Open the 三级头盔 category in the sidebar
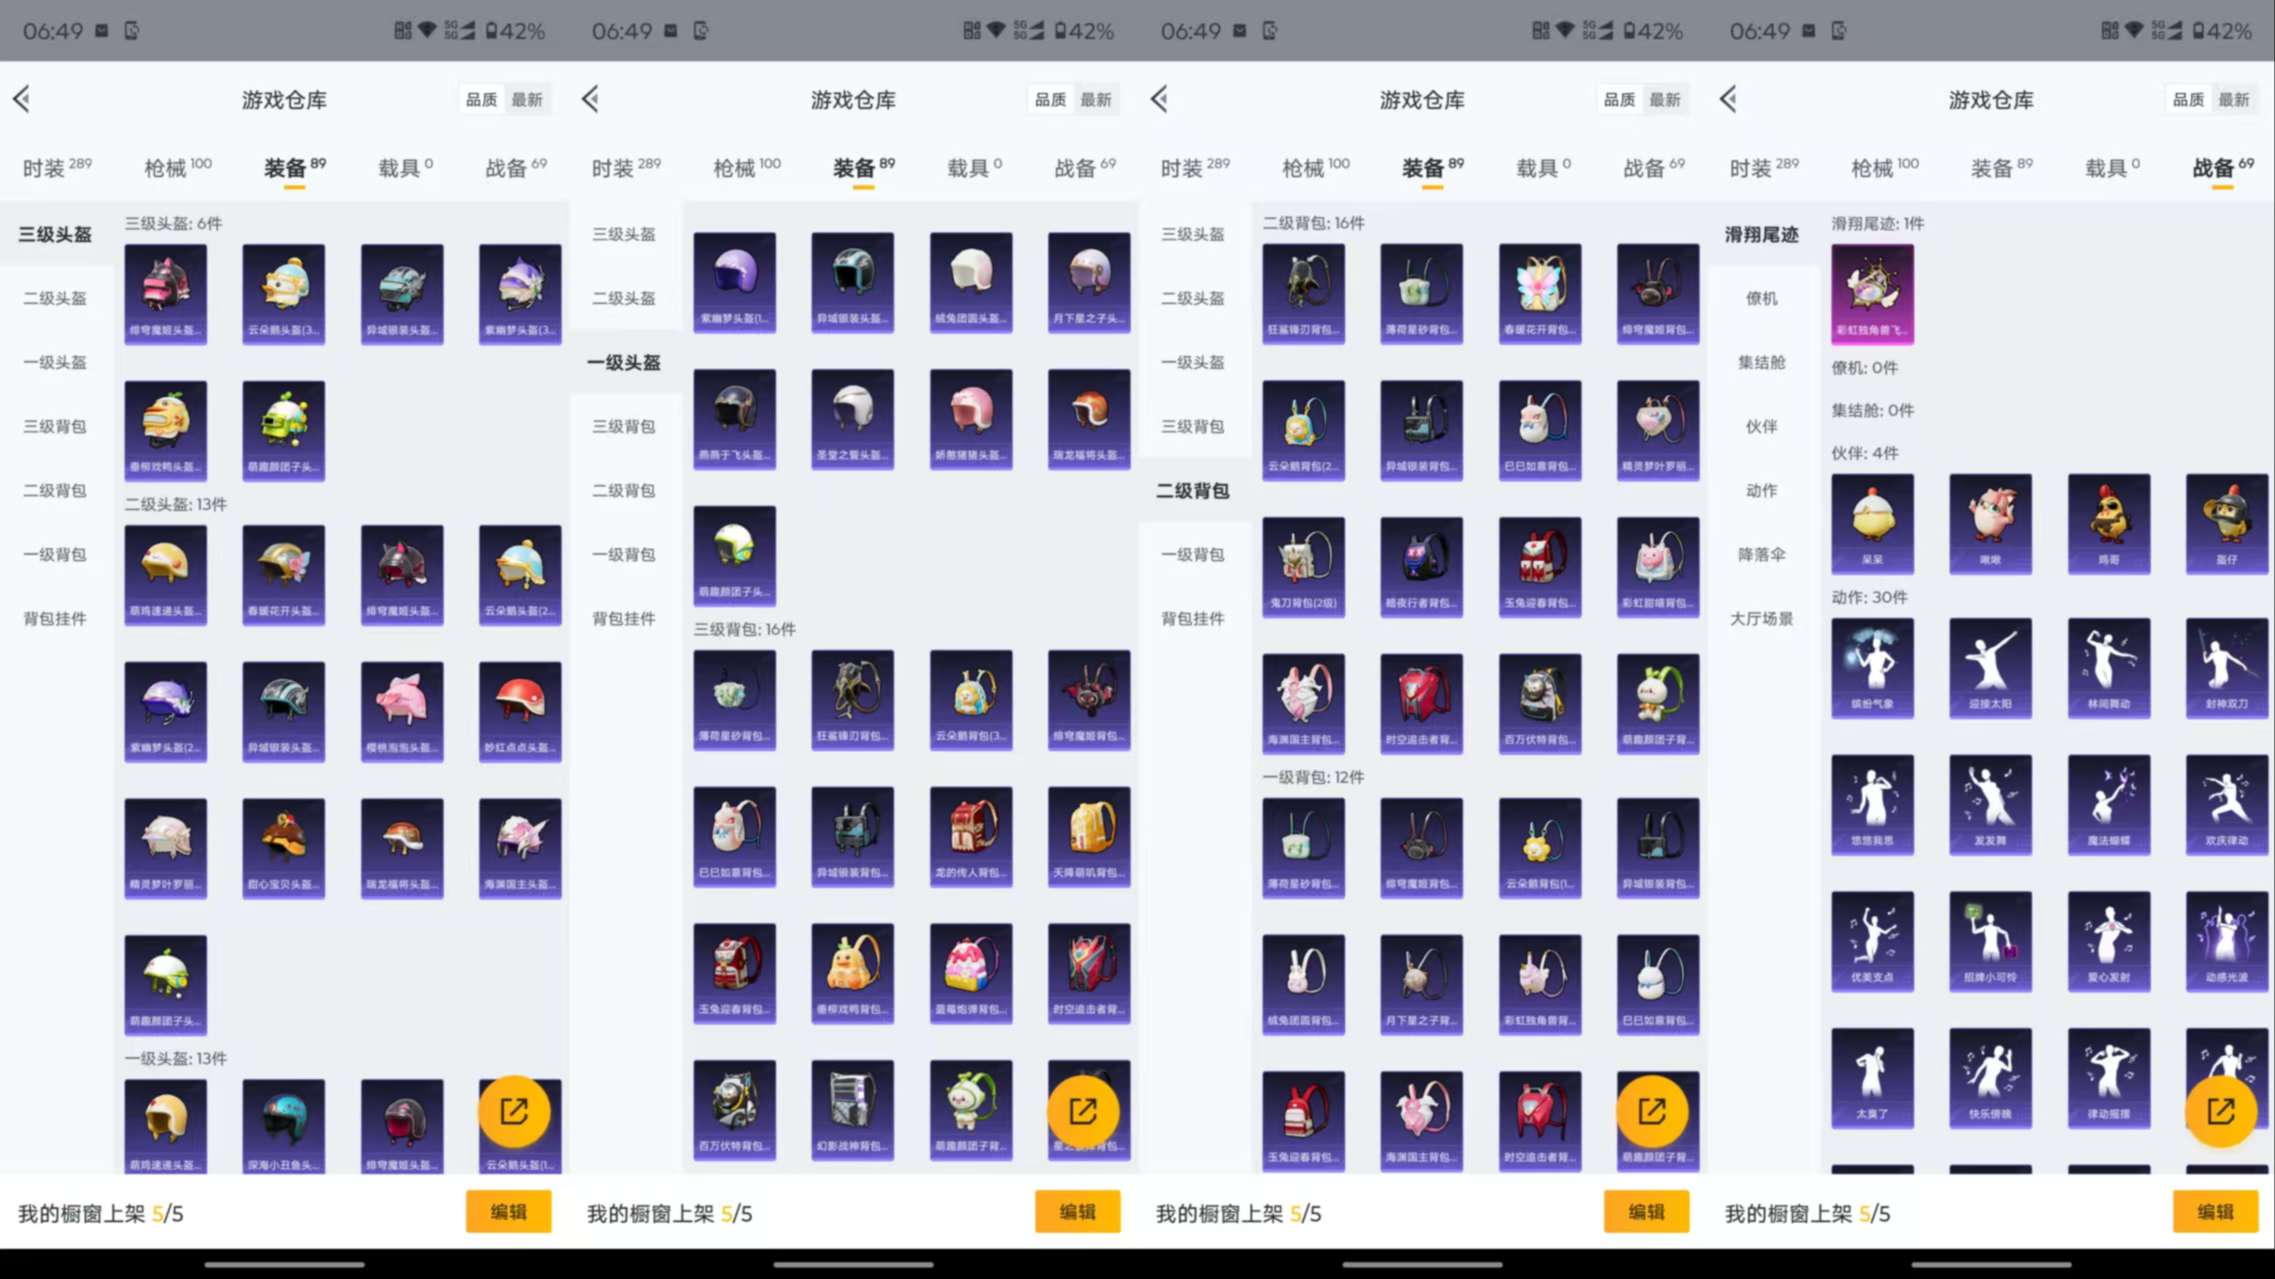 [x=55, y=233]
